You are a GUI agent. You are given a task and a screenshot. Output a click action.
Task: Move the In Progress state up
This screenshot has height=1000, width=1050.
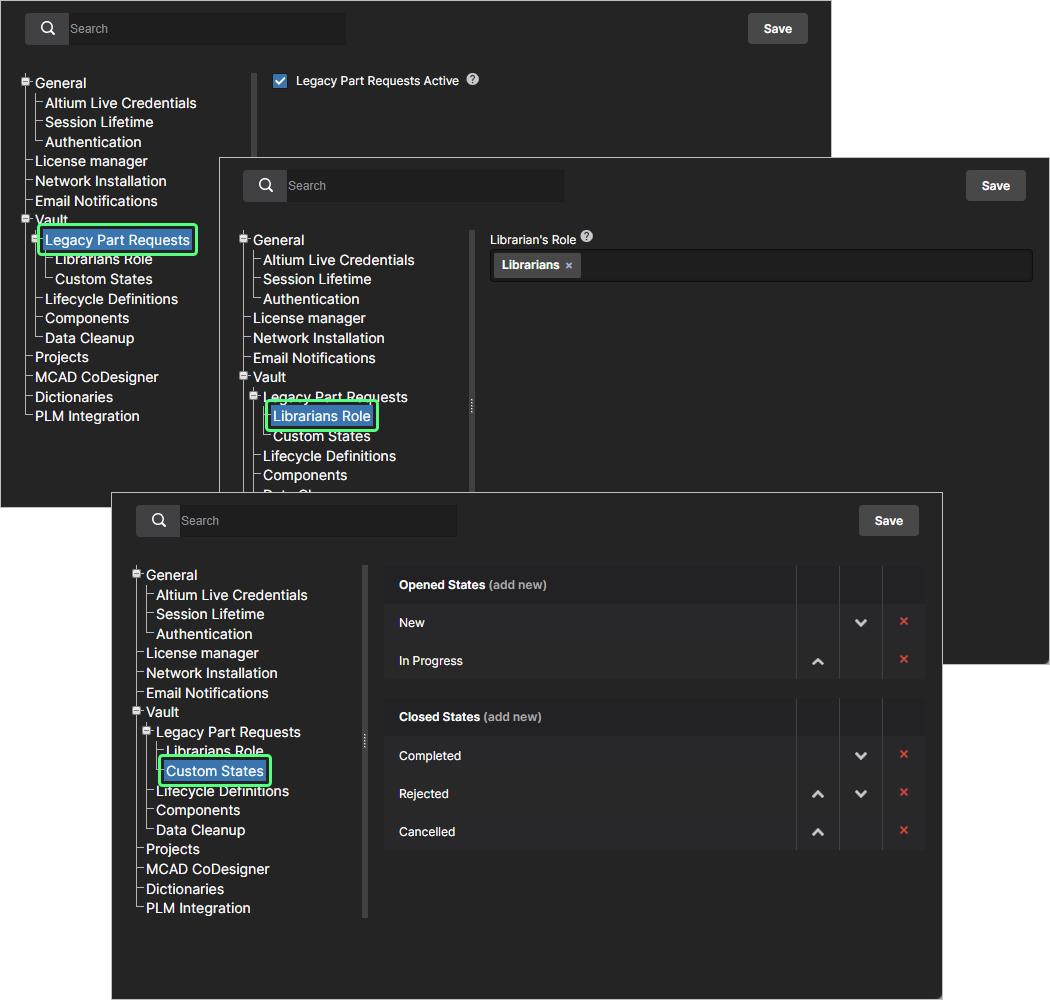click(x=818, y=661)
